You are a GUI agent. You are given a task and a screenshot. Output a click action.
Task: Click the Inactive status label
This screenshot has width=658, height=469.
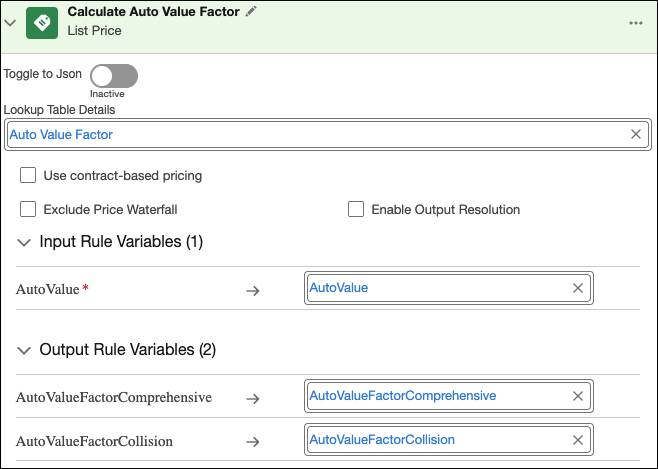(x=107, y=94)
